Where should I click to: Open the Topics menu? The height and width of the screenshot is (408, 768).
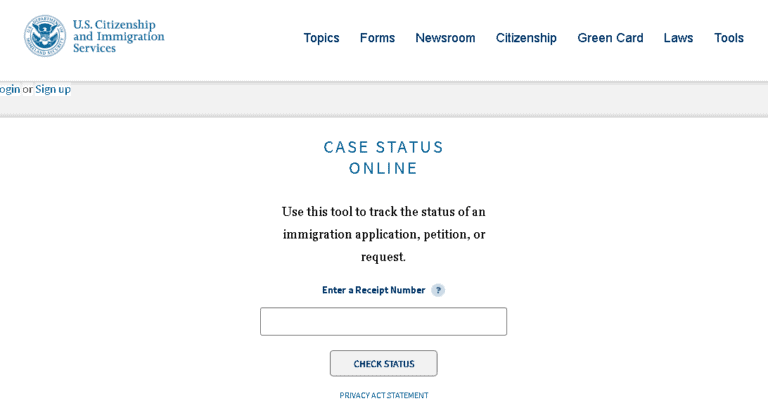321,38
